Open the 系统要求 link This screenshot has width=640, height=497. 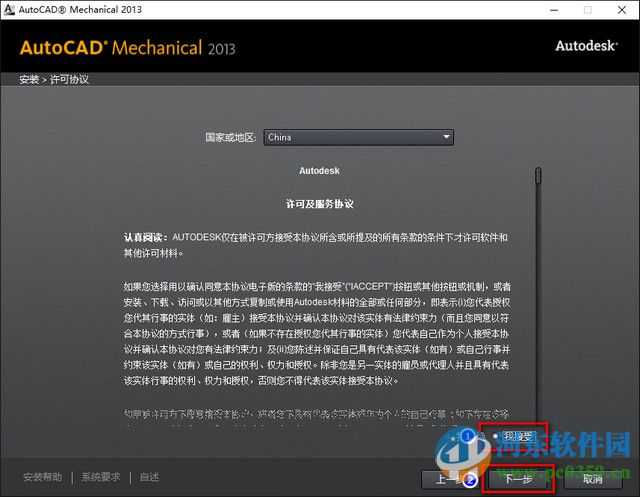click(x=101, y=477)
